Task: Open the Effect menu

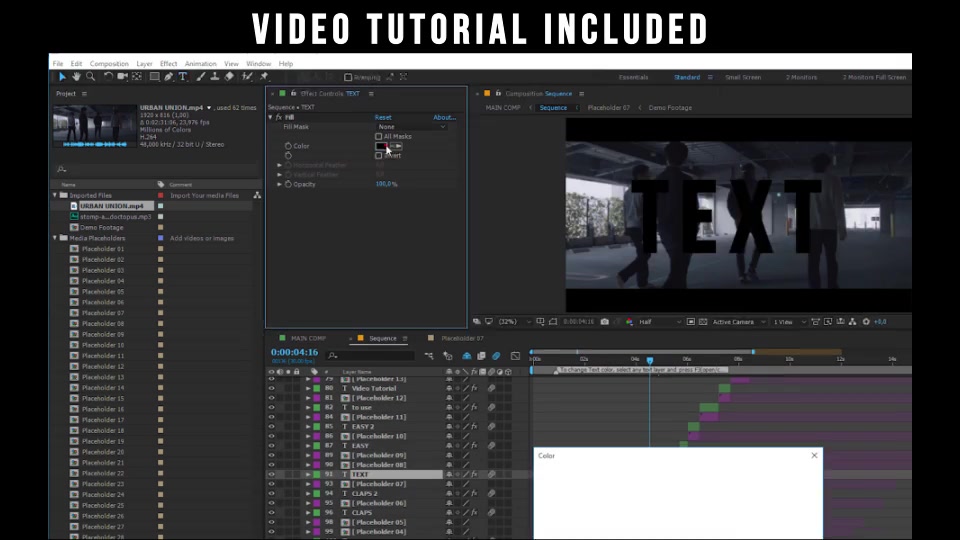Action: tap(168, 64)
